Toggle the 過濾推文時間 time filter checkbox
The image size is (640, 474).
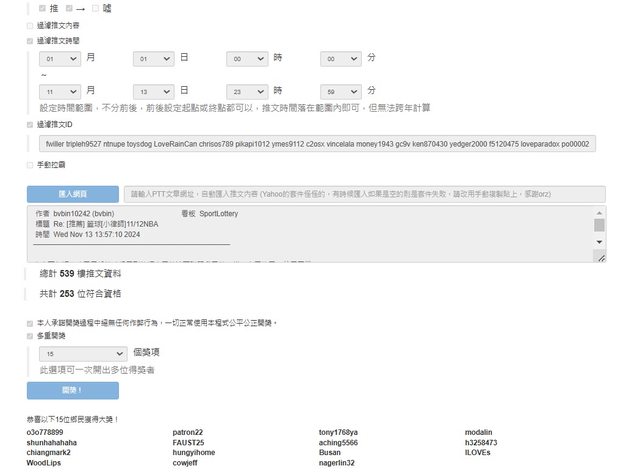tap(30, 41)
